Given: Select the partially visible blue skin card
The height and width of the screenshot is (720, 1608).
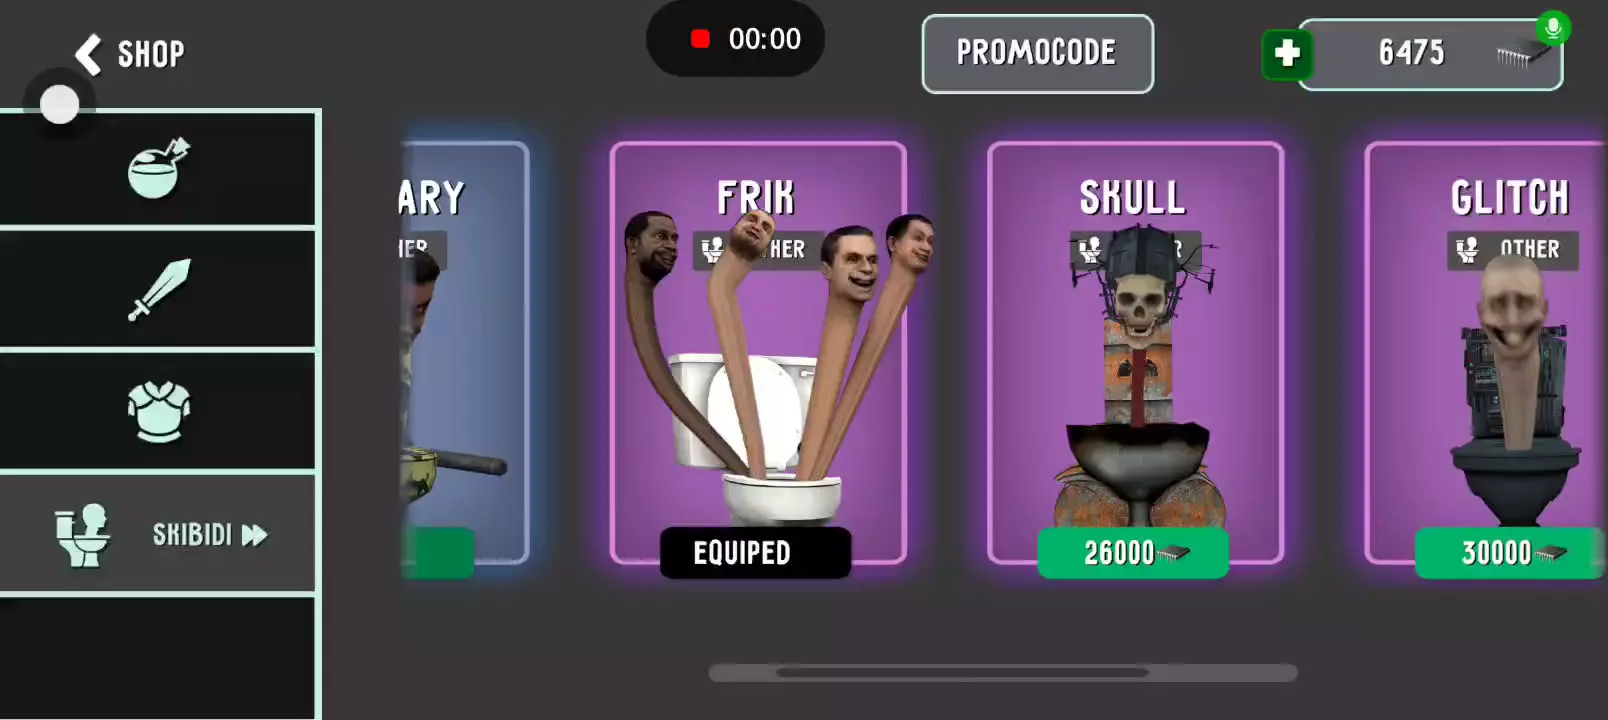Looking at the screenshot, I should tap(464, 352).
